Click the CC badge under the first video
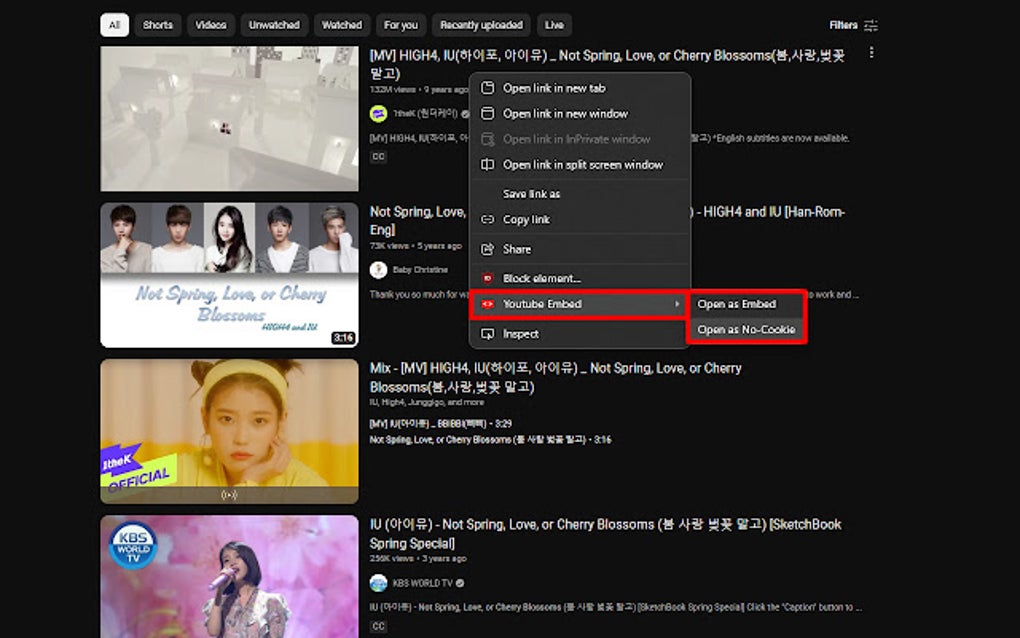Image resolution: width=1020 pixels, height=638 pixels. point(377,156)
